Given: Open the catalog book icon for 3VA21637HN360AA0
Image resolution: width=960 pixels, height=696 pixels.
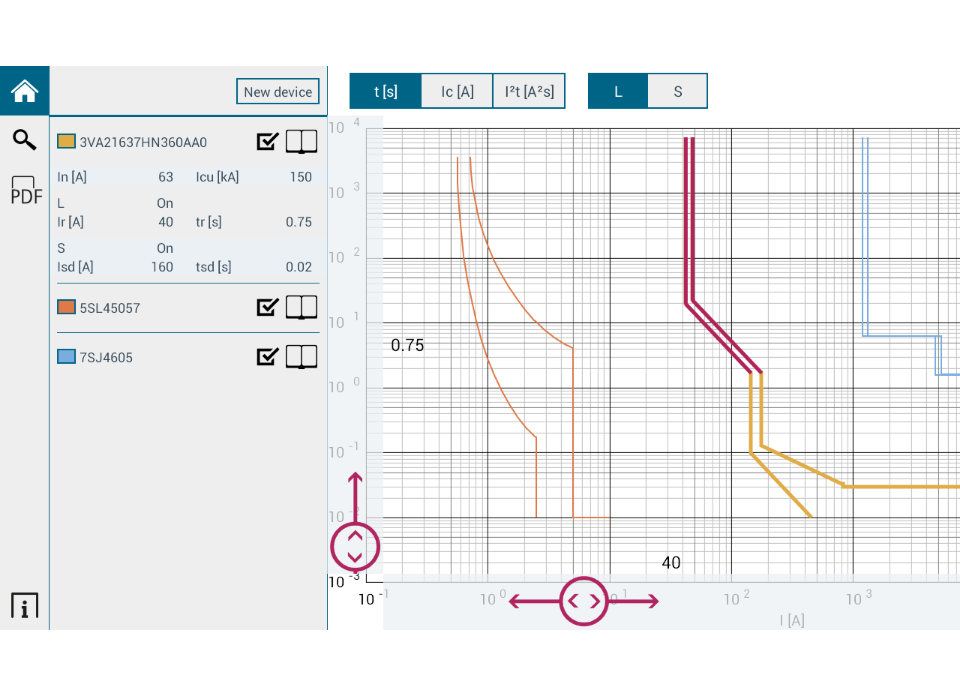Looking at the screenshot, I should tap(301, 141).
